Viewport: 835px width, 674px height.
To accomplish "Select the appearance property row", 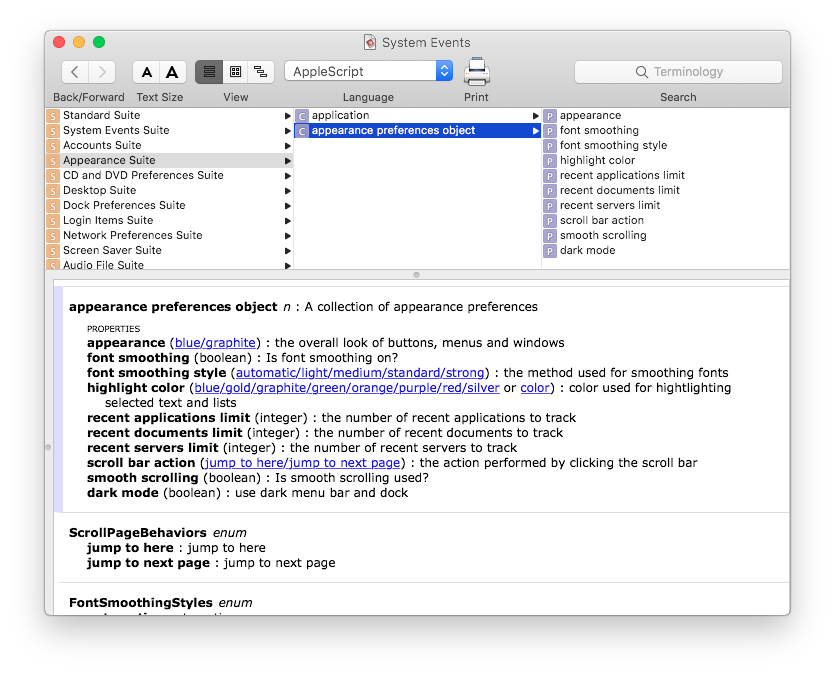I will point(666,116).
